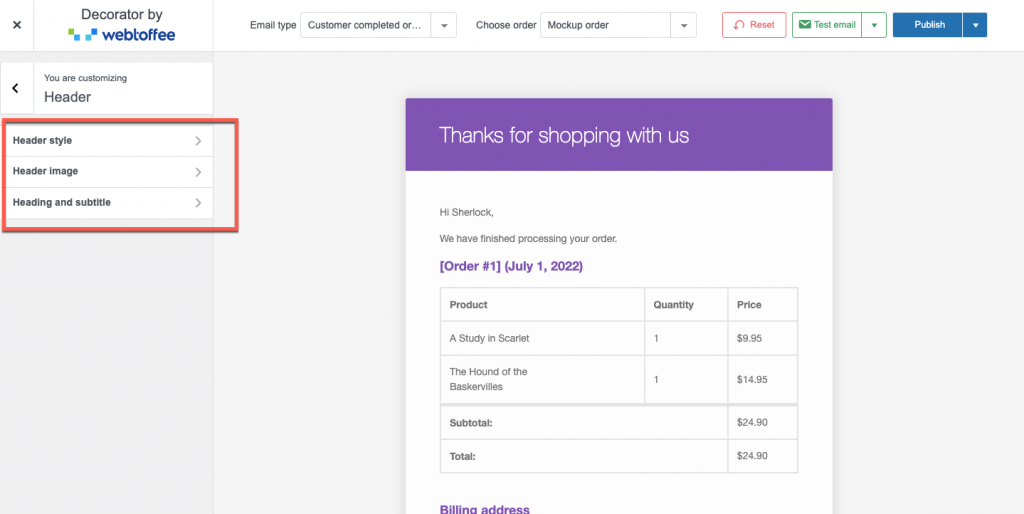The width and height of the screenshot is (1024, 514).
Task: Open the Header style section
Action: (107, 140)
